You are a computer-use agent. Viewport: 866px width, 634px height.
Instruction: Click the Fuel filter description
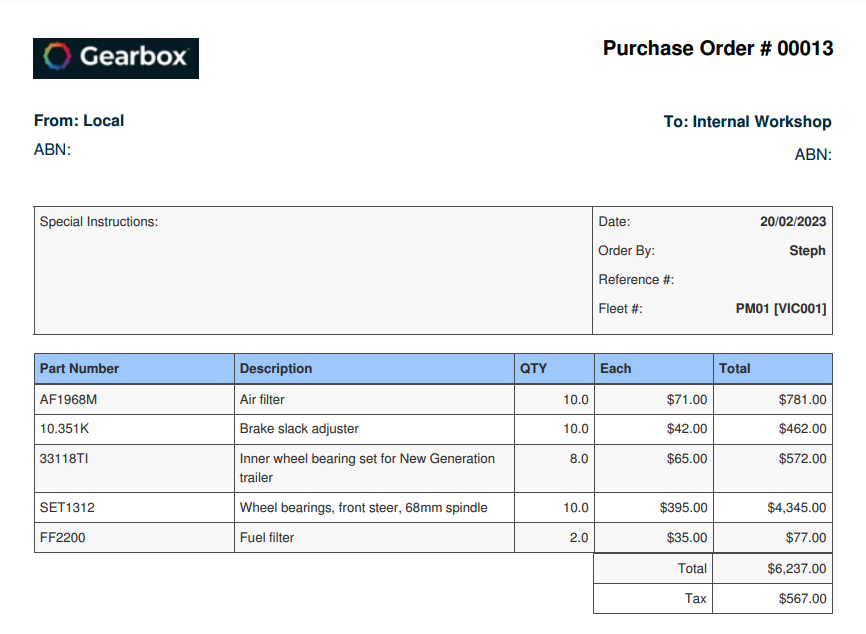[267, 538]
